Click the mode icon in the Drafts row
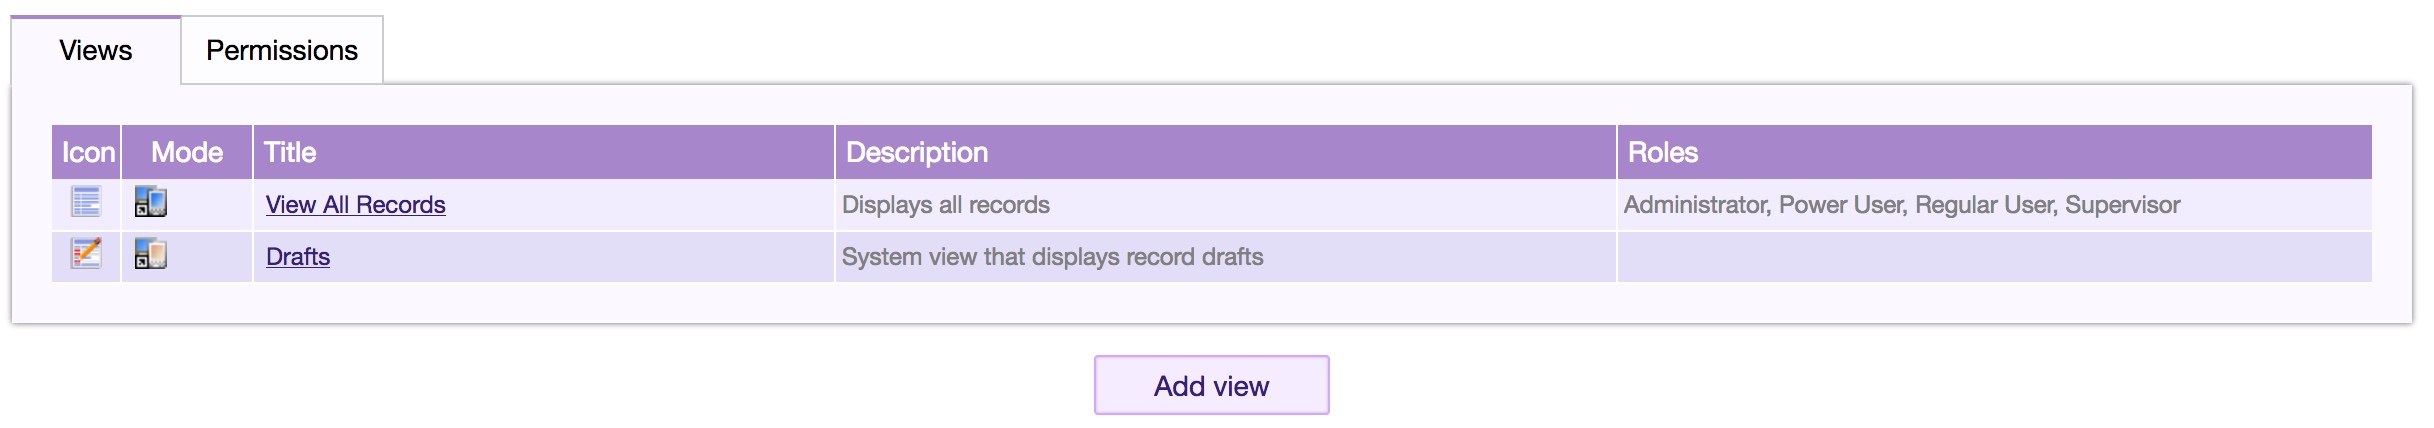This screenshot has height=428, width=2434. [150, 254]
